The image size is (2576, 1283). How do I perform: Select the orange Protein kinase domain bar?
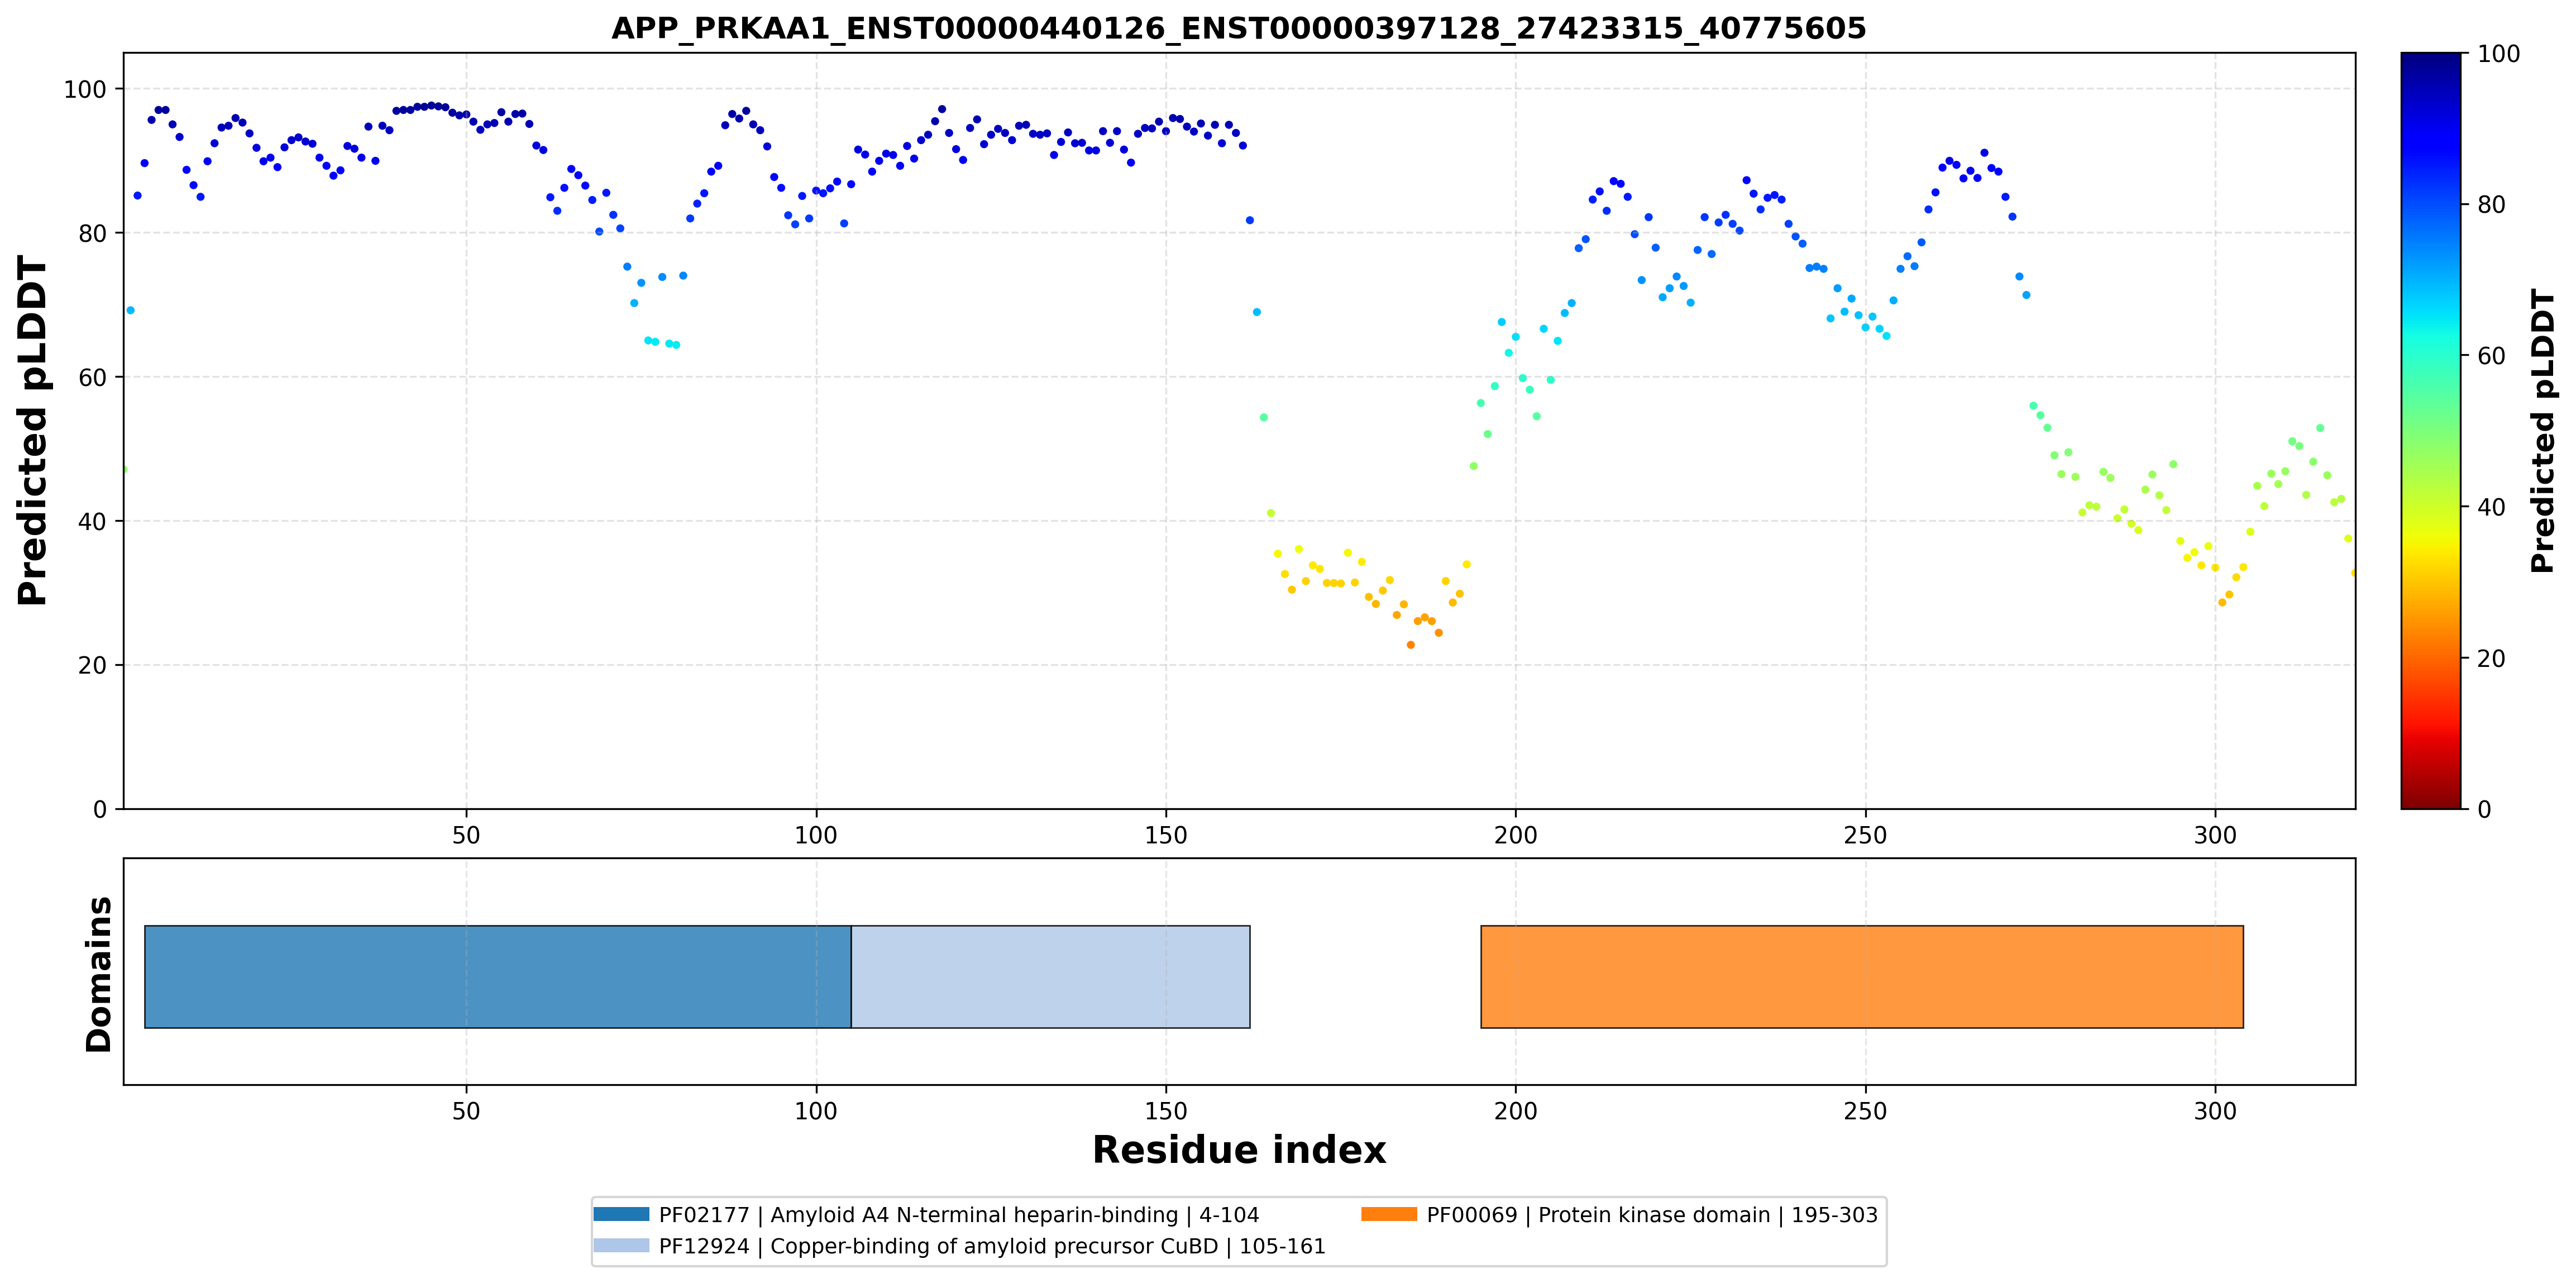[x=1862, y=977]
